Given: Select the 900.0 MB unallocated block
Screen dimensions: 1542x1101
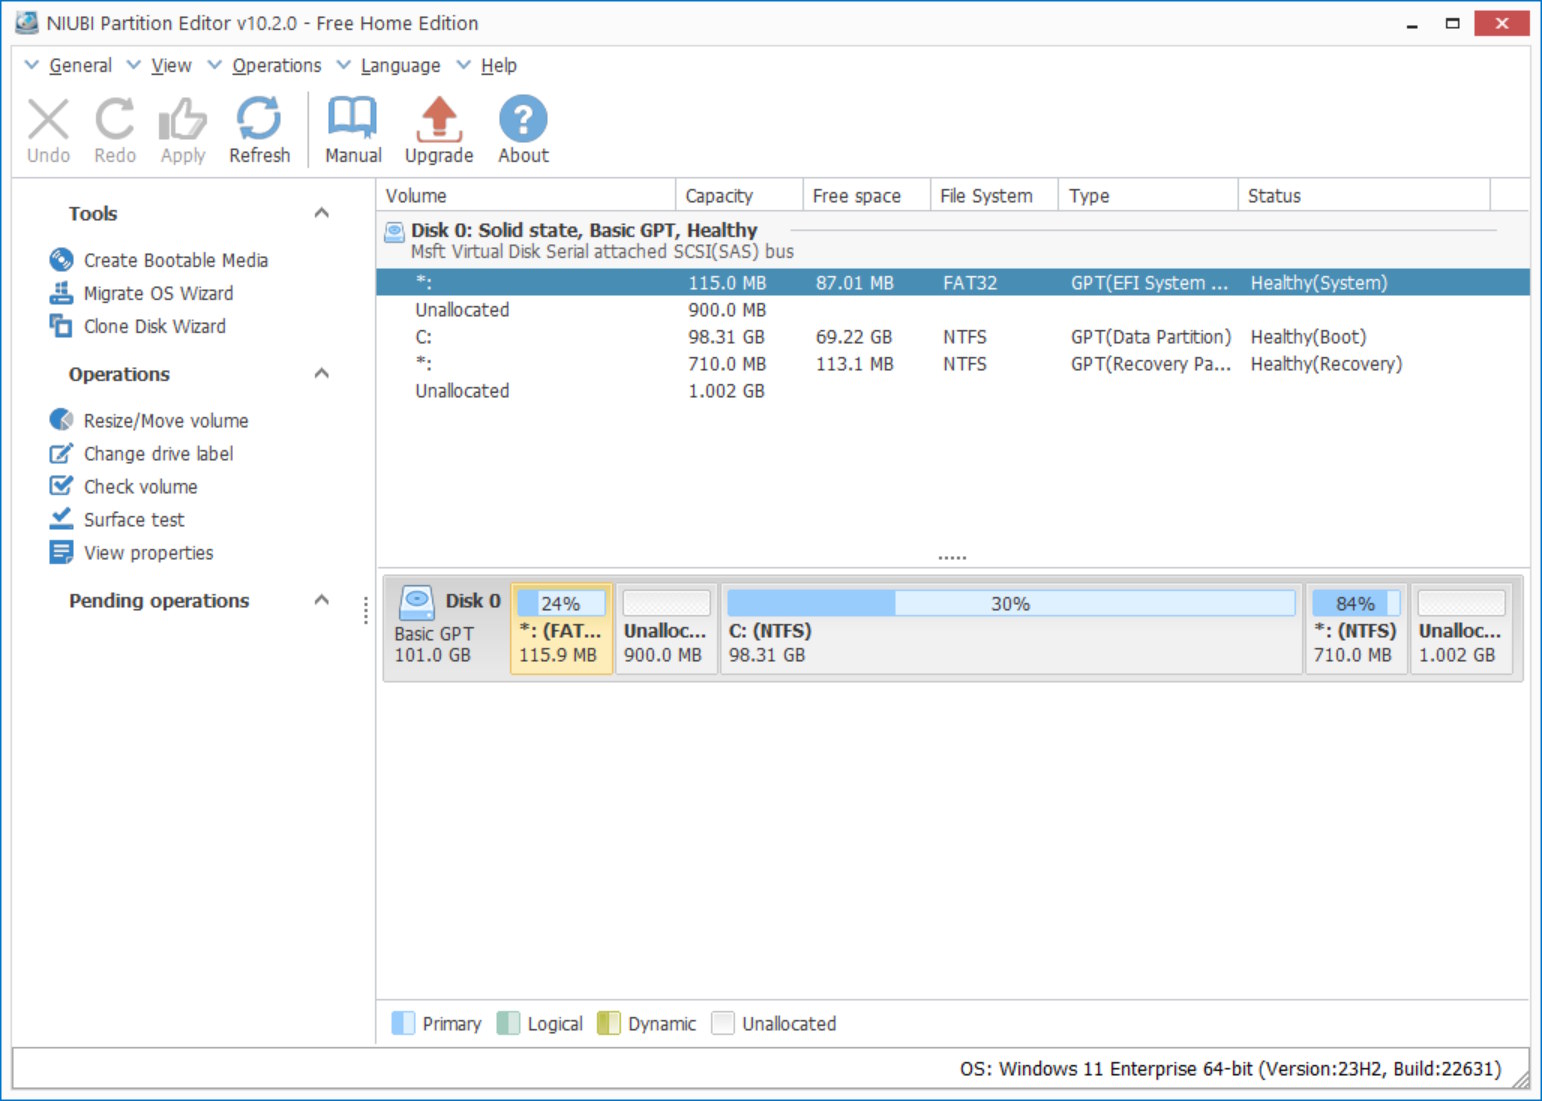Looking at the screenshot, I should 666,629.
